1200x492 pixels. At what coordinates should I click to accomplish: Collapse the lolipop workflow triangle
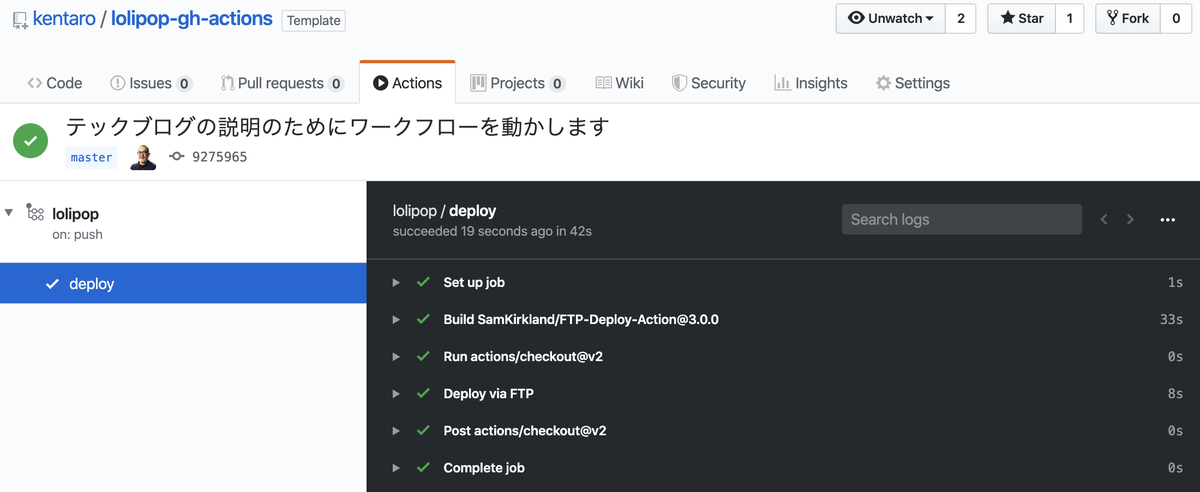pos(9,212)
